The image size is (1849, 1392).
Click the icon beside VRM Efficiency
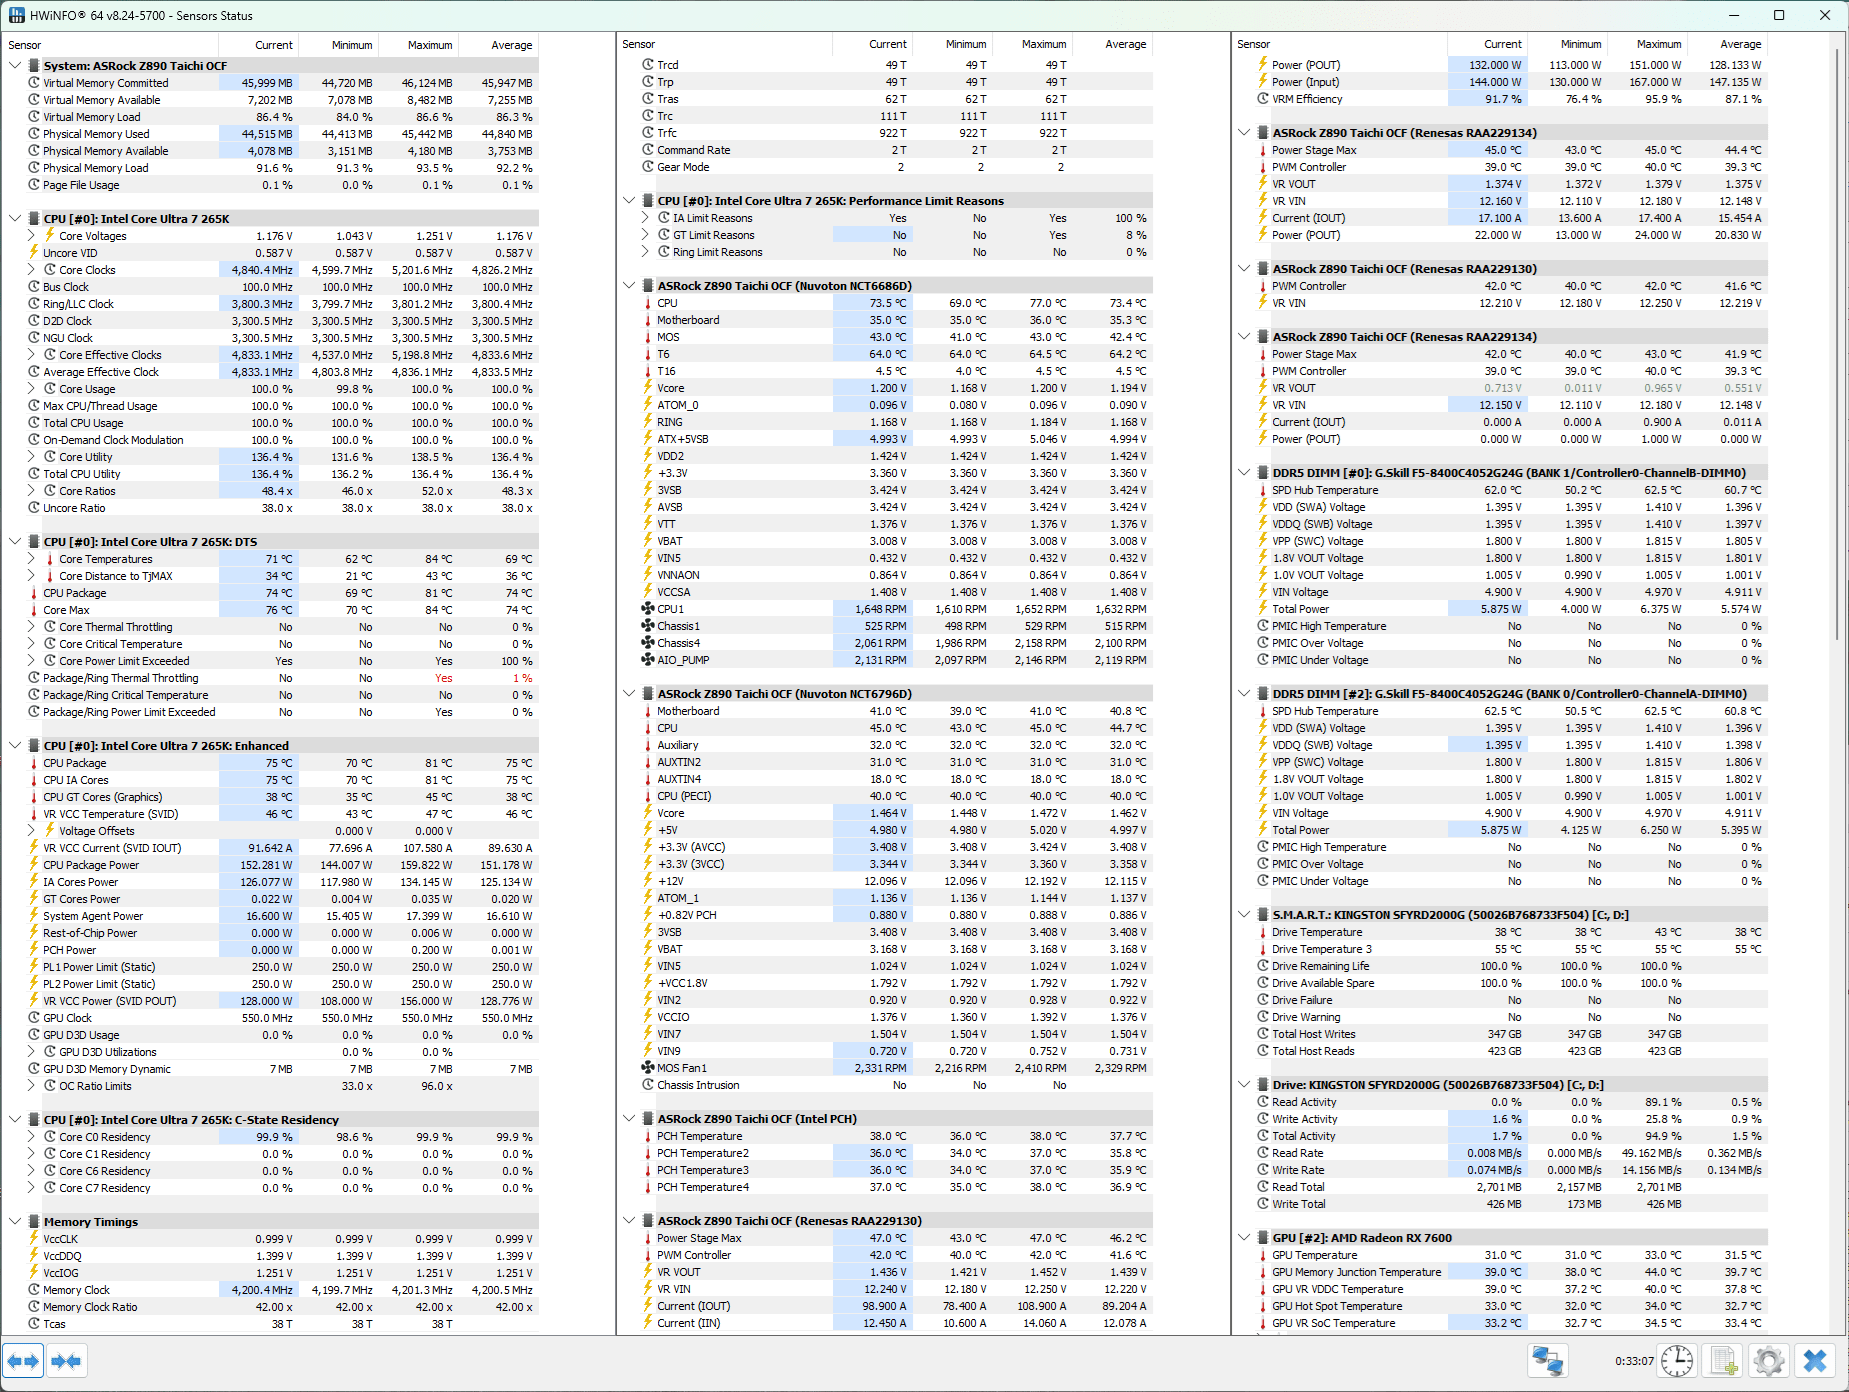click(x=1263, y=99)
